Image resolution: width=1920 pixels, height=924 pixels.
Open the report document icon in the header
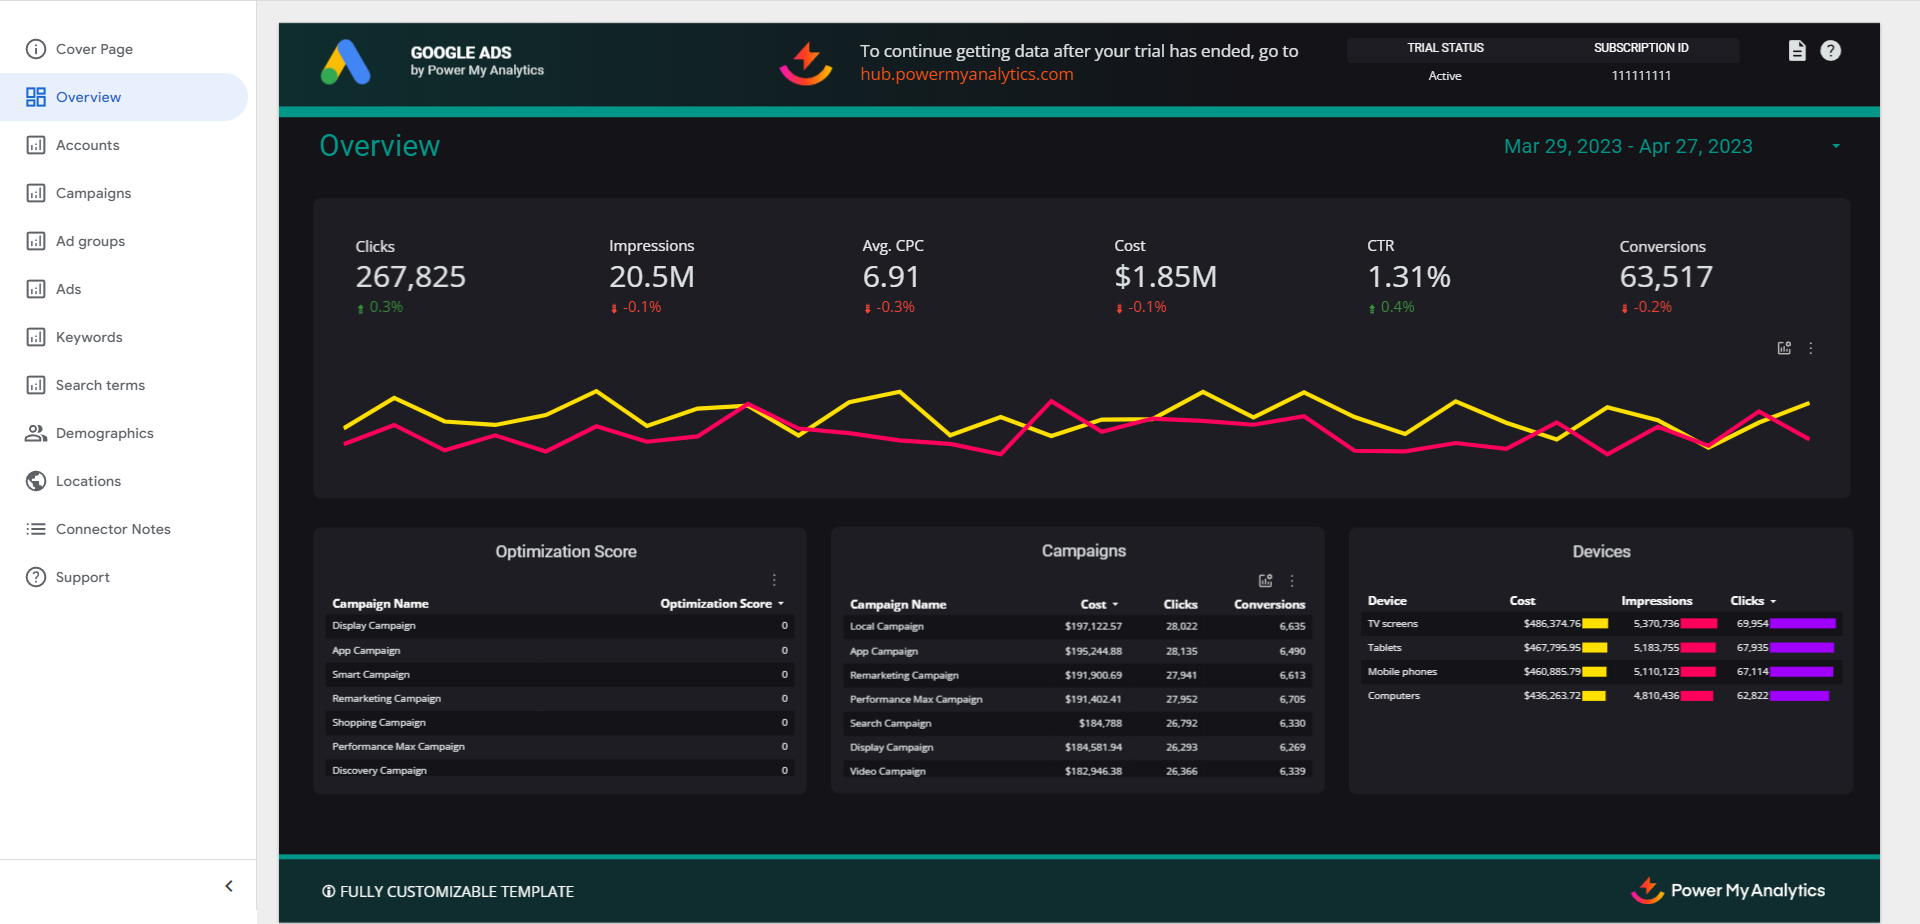1796,50
